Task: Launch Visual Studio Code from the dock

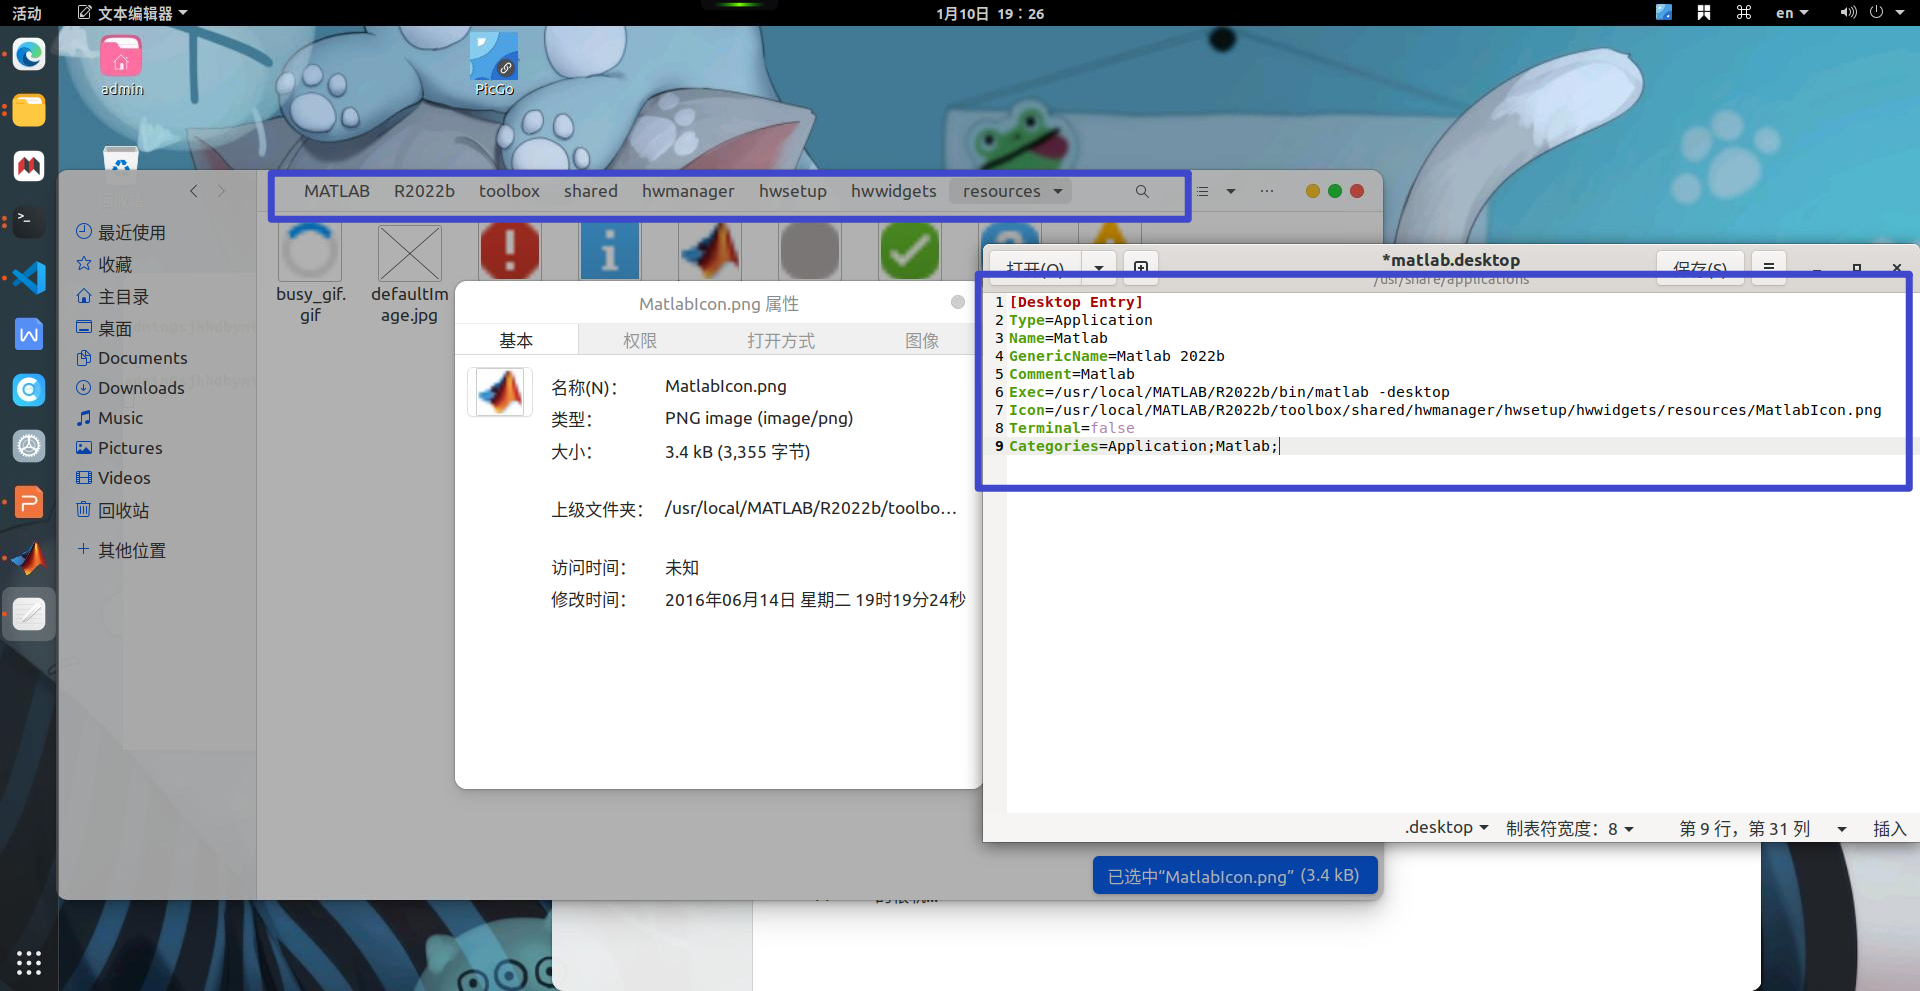Action: tap(28, 277)
